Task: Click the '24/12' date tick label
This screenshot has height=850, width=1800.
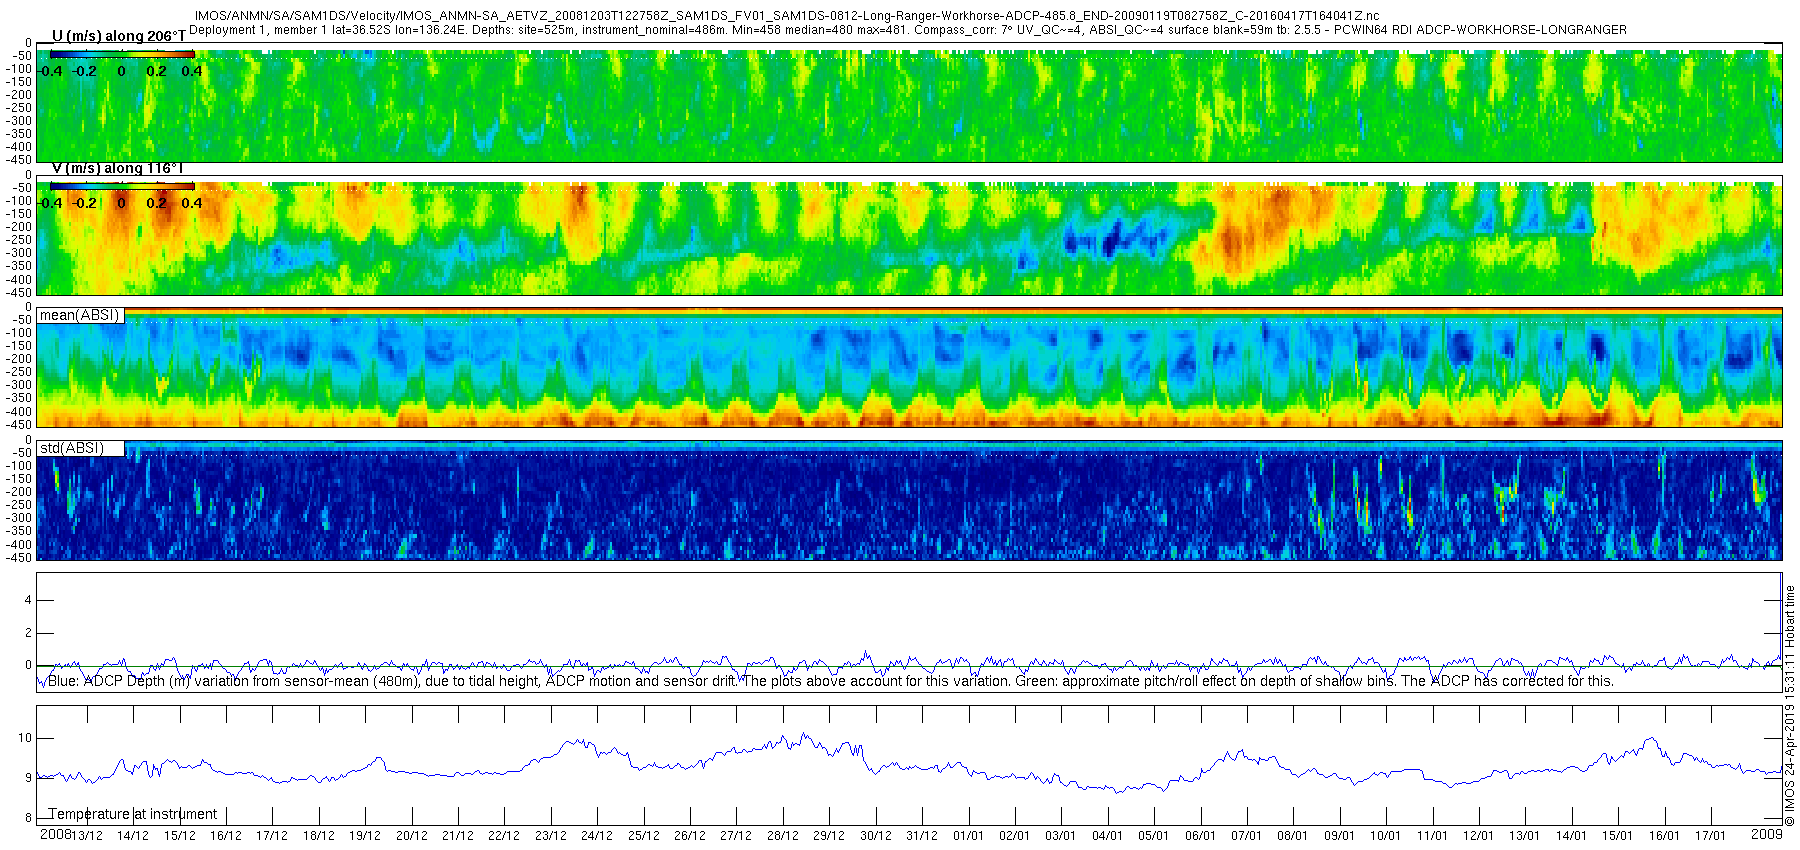Action: [597, 836]
